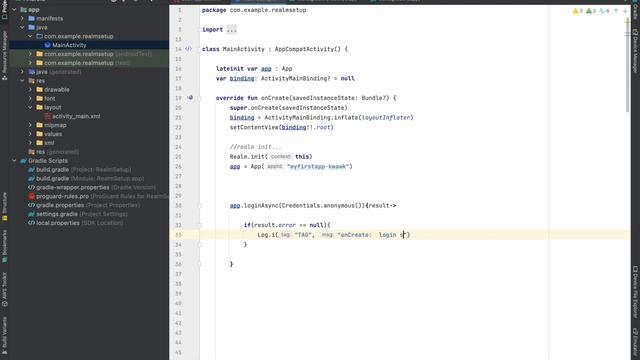This screenshot has height=360, width=640.
Task: Toggle fold marker at loginAsync line 30
Action: coord(200,206)
